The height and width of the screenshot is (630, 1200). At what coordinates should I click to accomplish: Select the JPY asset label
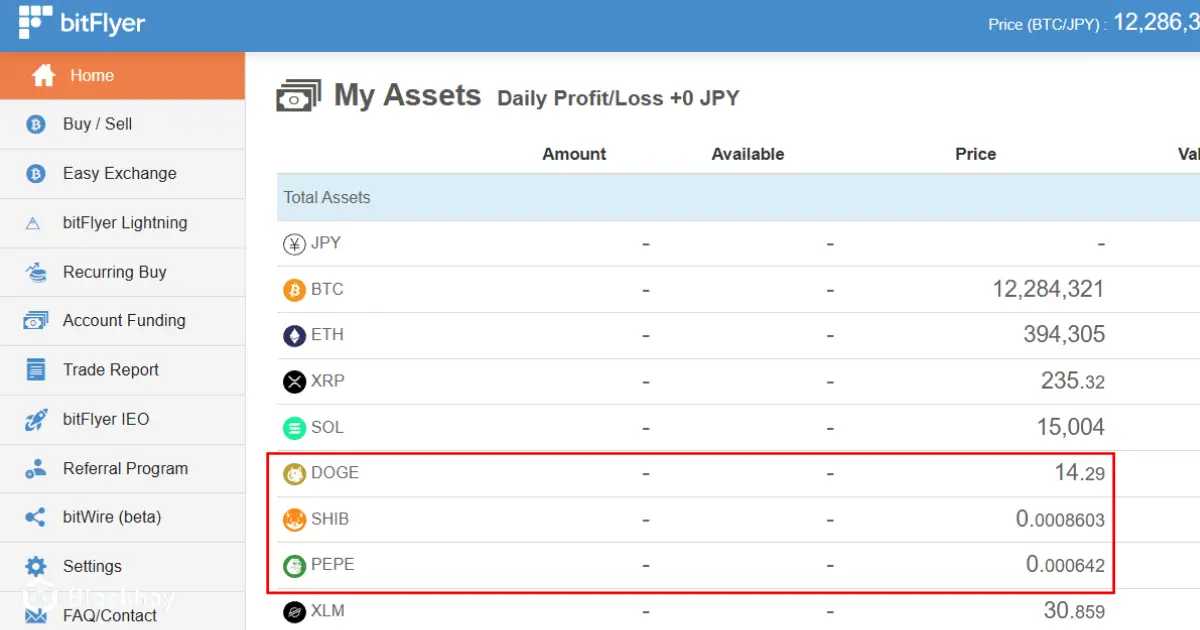tap(326, 243)
